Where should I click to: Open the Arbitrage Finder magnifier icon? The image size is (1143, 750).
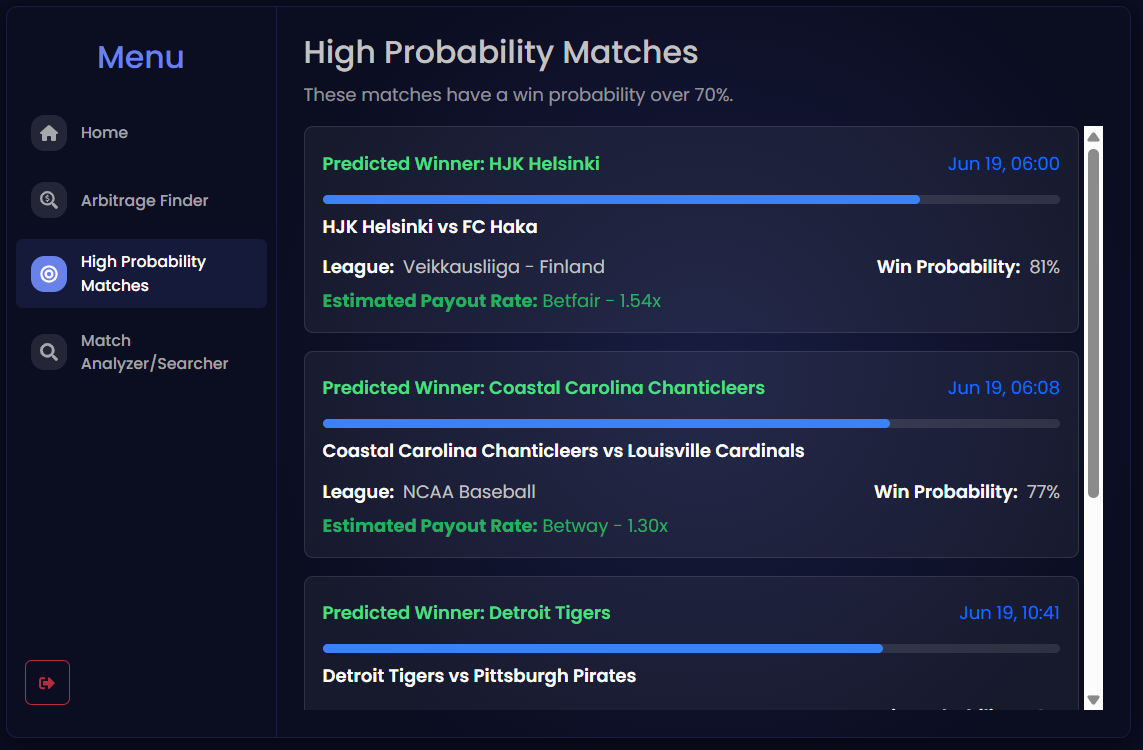[x=49, y=200]
